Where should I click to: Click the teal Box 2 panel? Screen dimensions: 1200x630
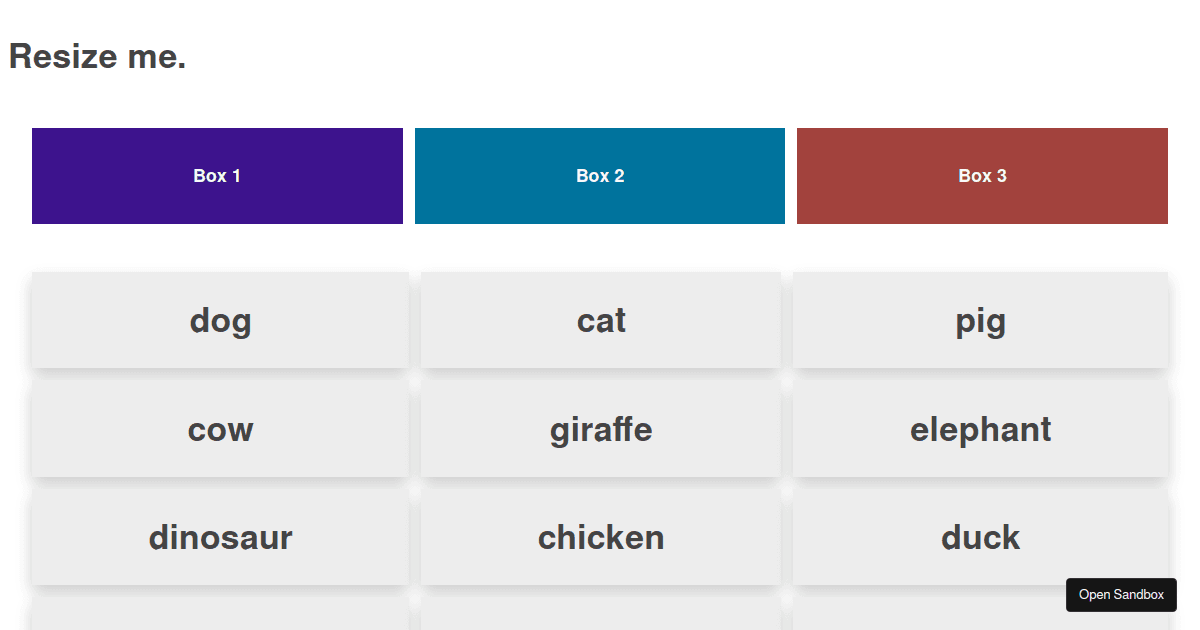[x=599, y=175]
